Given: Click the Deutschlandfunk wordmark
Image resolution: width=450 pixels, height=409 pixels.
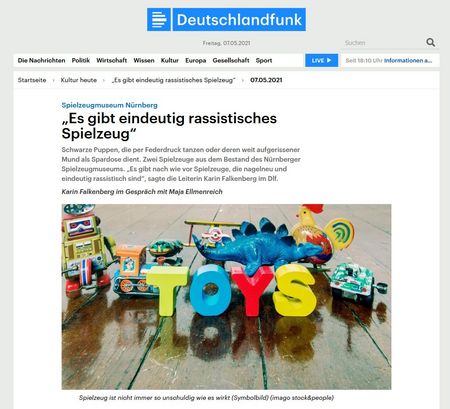Looking at the screenshot, I should (239, 20).
